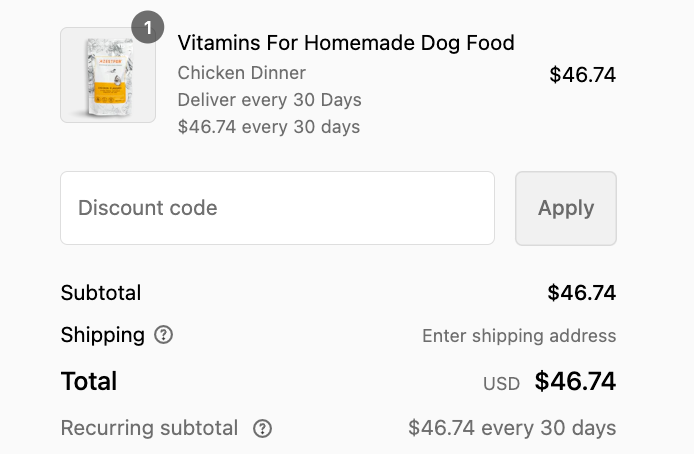Click the quantity badge showing 1
The width and height of the screenshot is (694, 454).
(148, 28)
